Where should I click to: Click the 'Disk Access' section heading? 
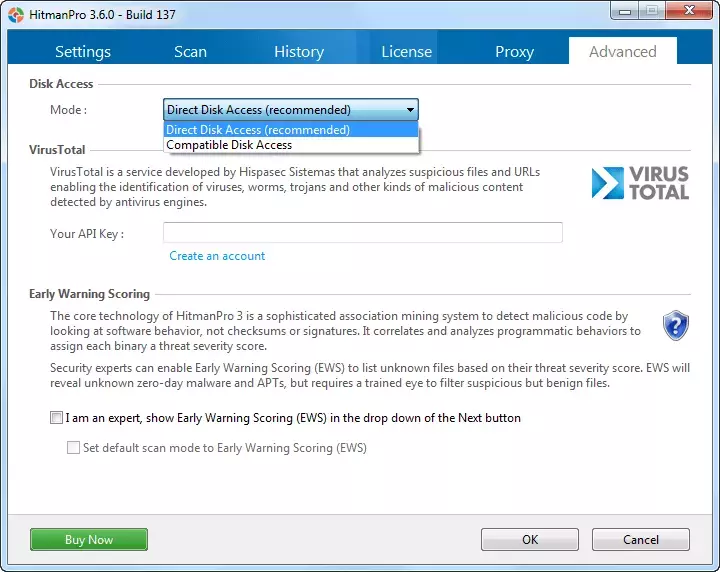61,84
